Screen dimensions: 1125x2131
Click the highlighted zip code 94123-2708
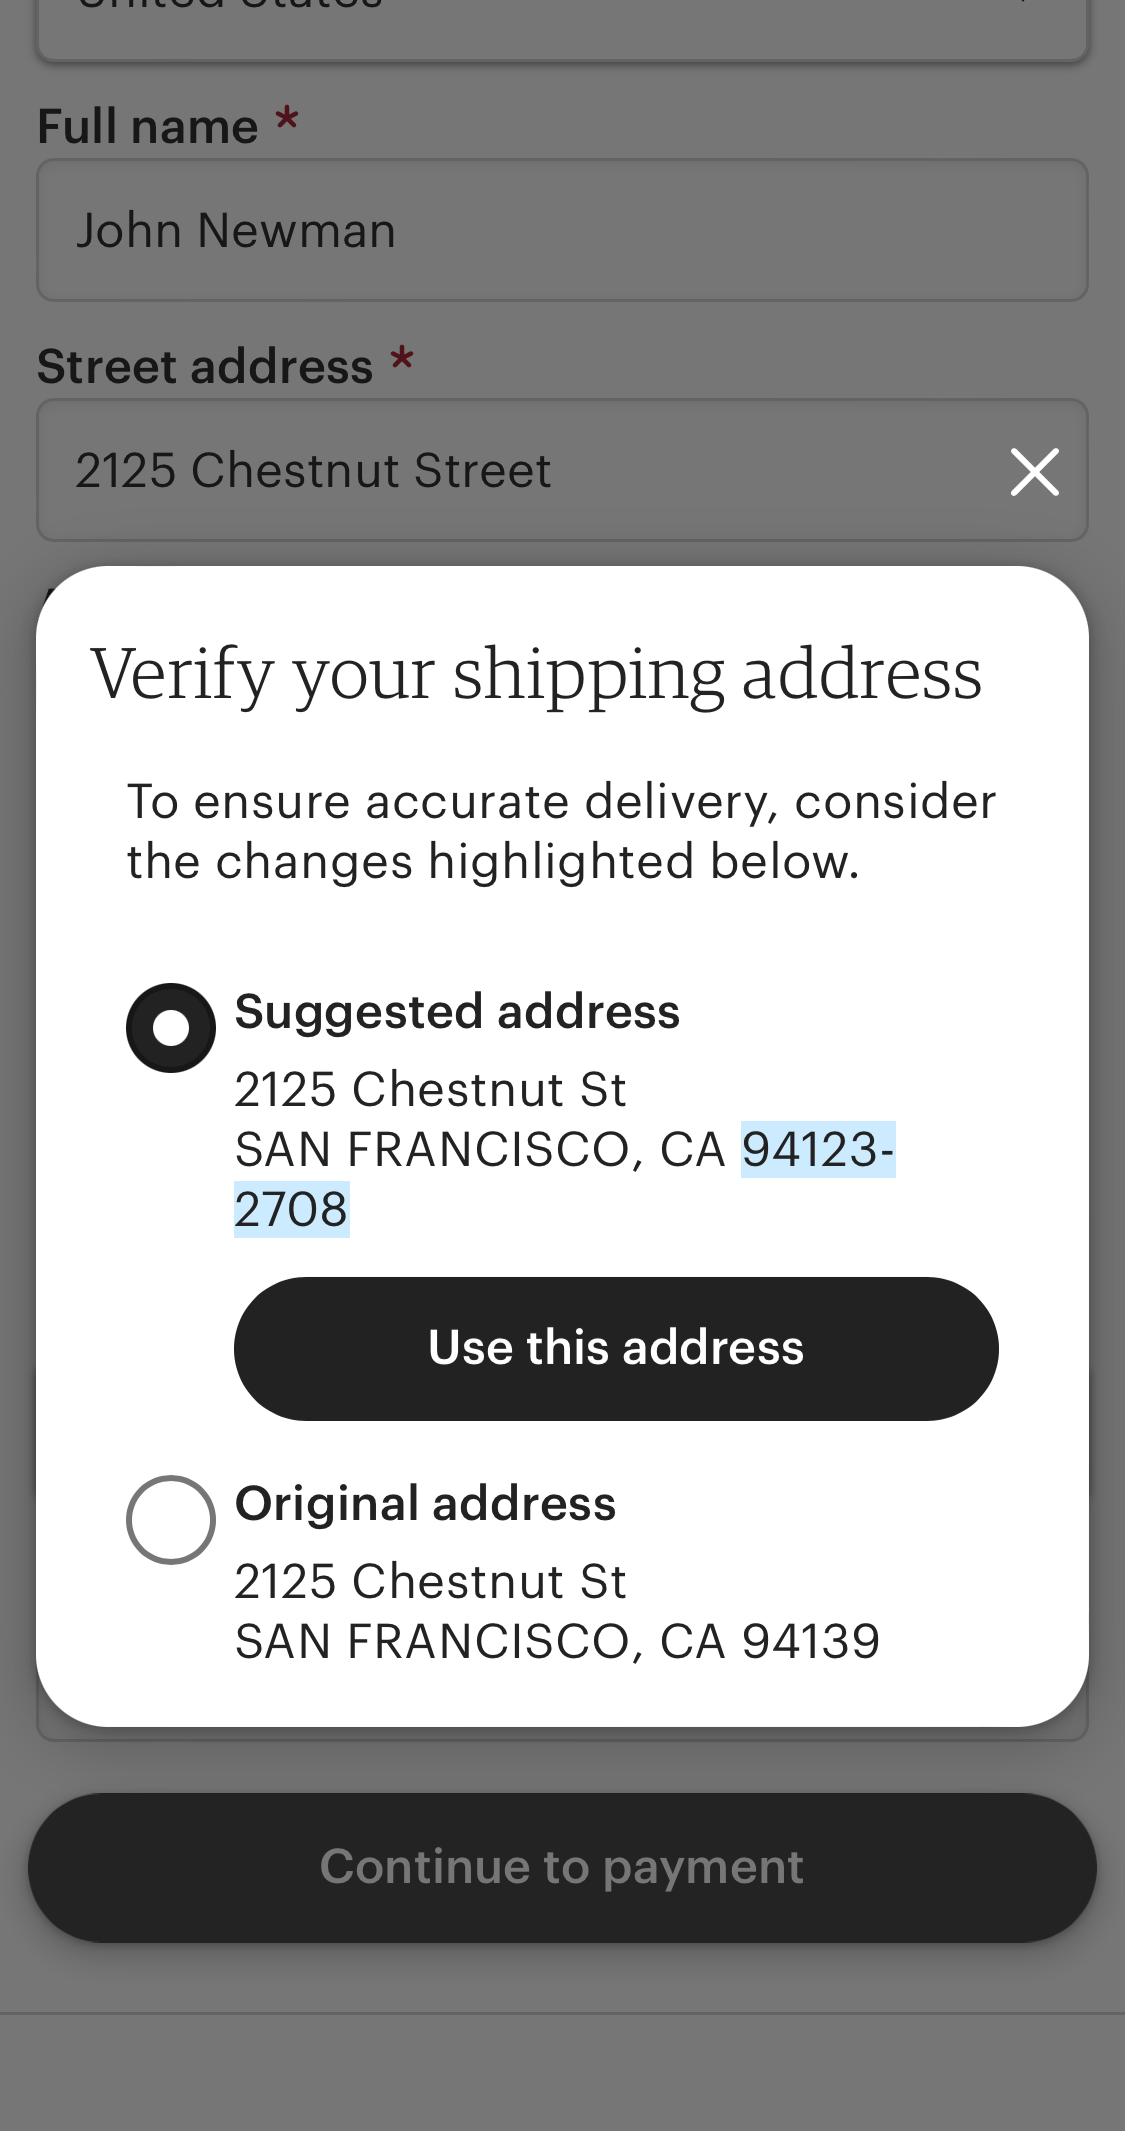click(x=815, y=1150)
